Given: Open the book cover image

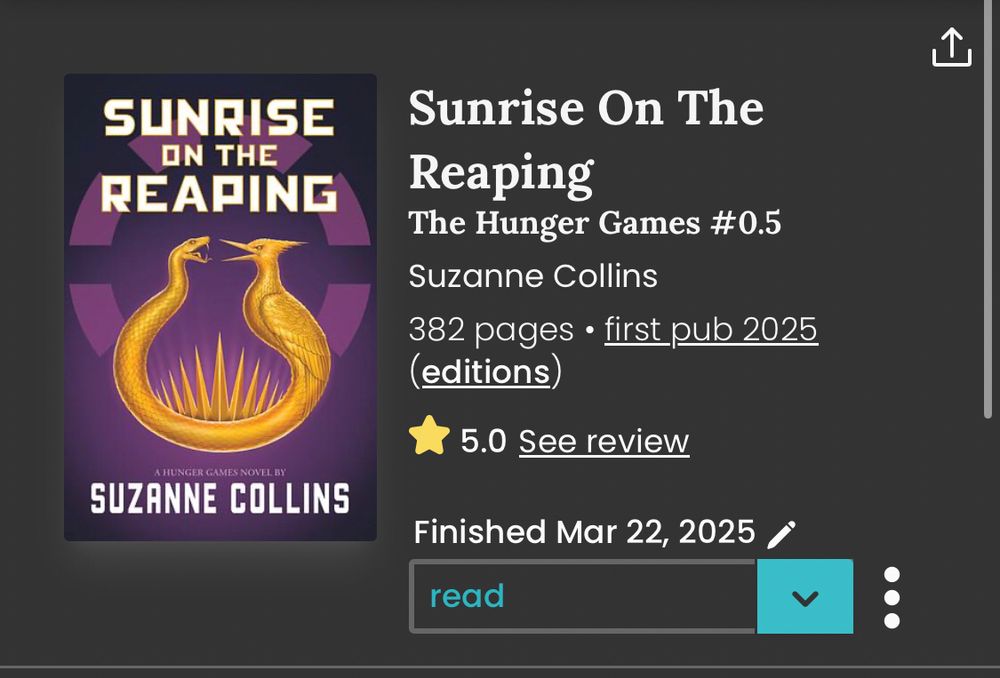Looking at the screenshot, I should pos(220,307).
